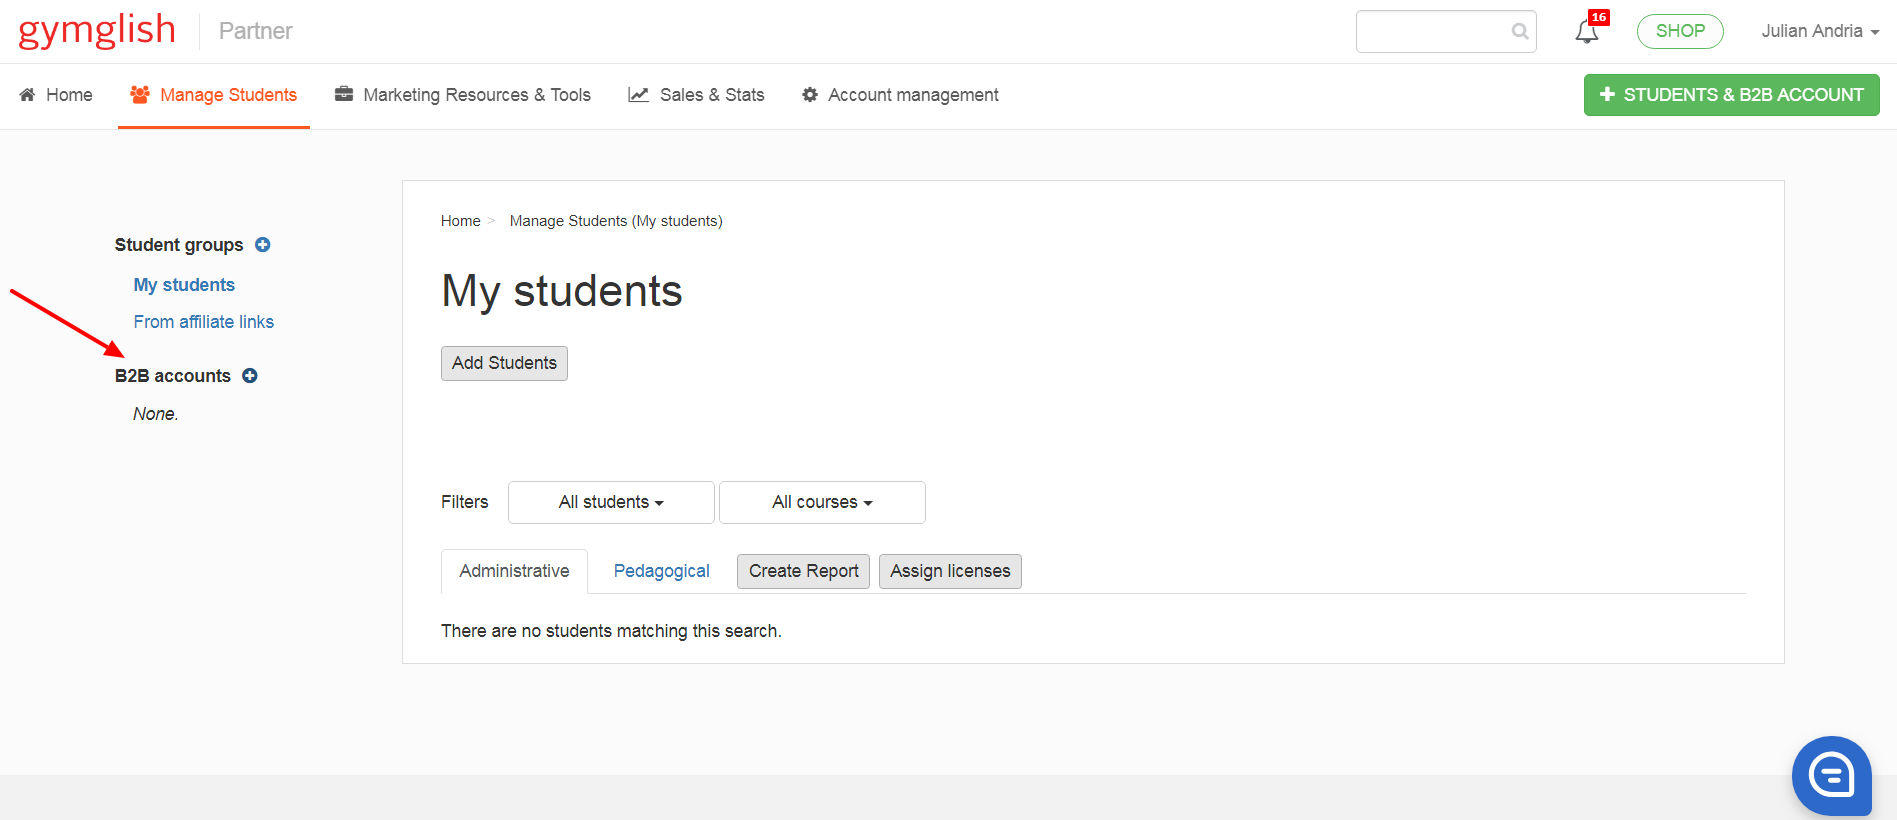Click into the top search field
The image size is (1897, 820).
click(1433, 32)
